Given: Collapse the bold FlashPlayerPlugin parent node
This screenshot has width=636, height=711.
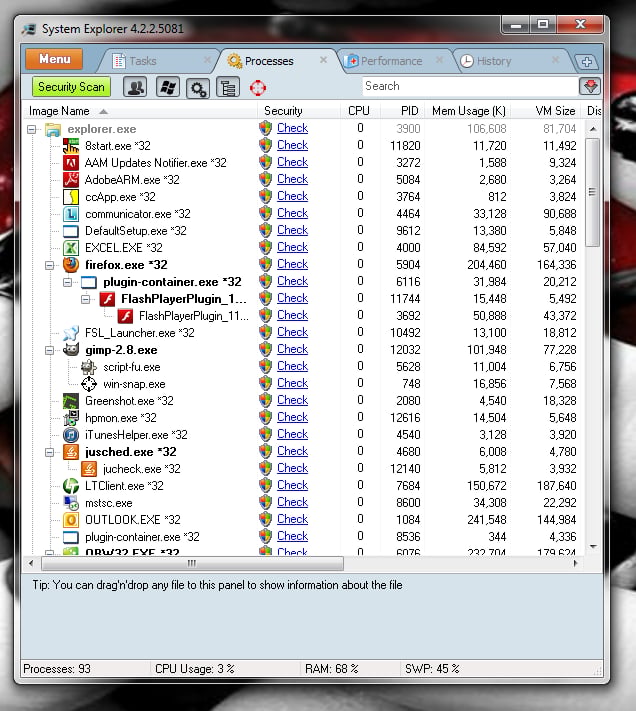Looking at the screenshot, I should (86, 299).
